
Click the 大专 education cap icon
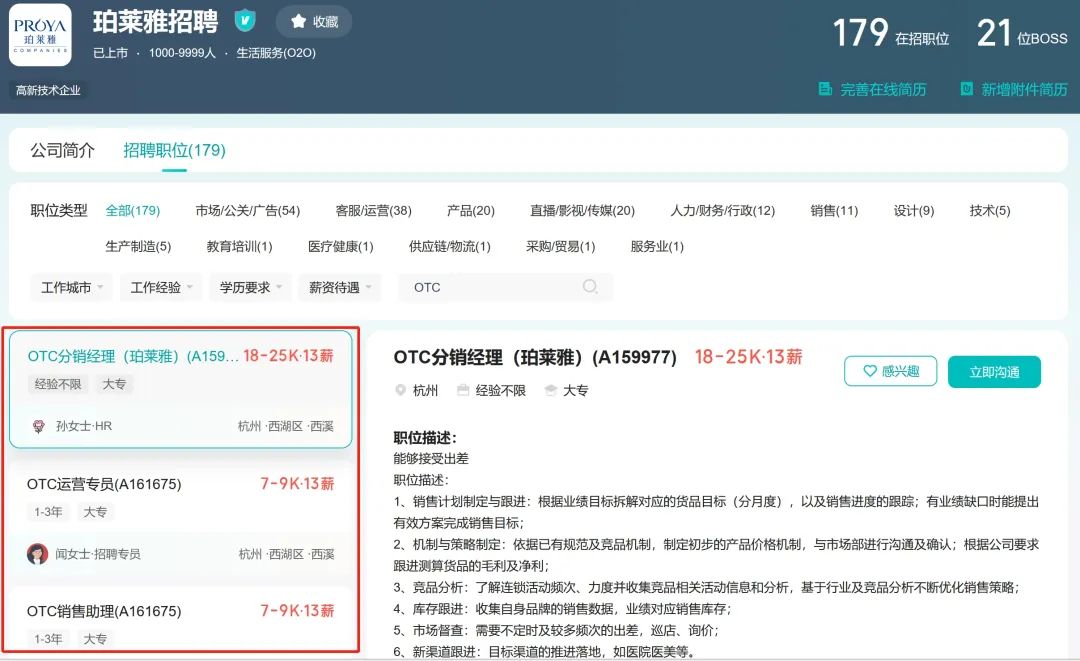point(550,390)
